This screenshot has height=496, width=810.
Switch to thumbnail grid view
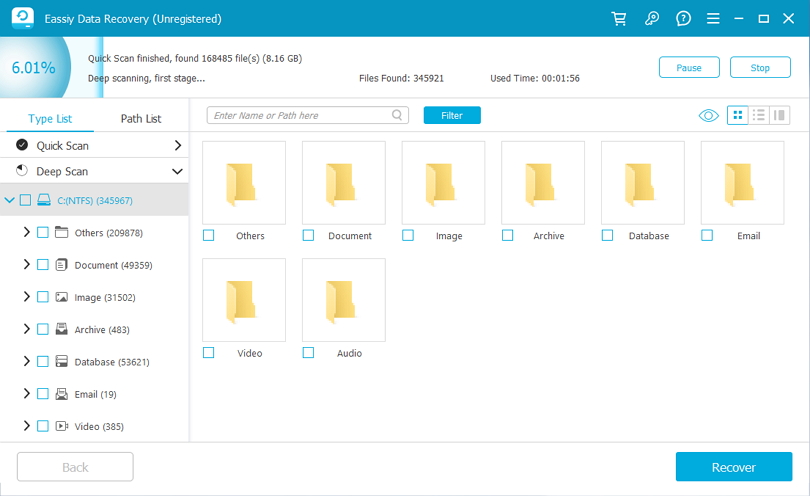pos(738,115)
